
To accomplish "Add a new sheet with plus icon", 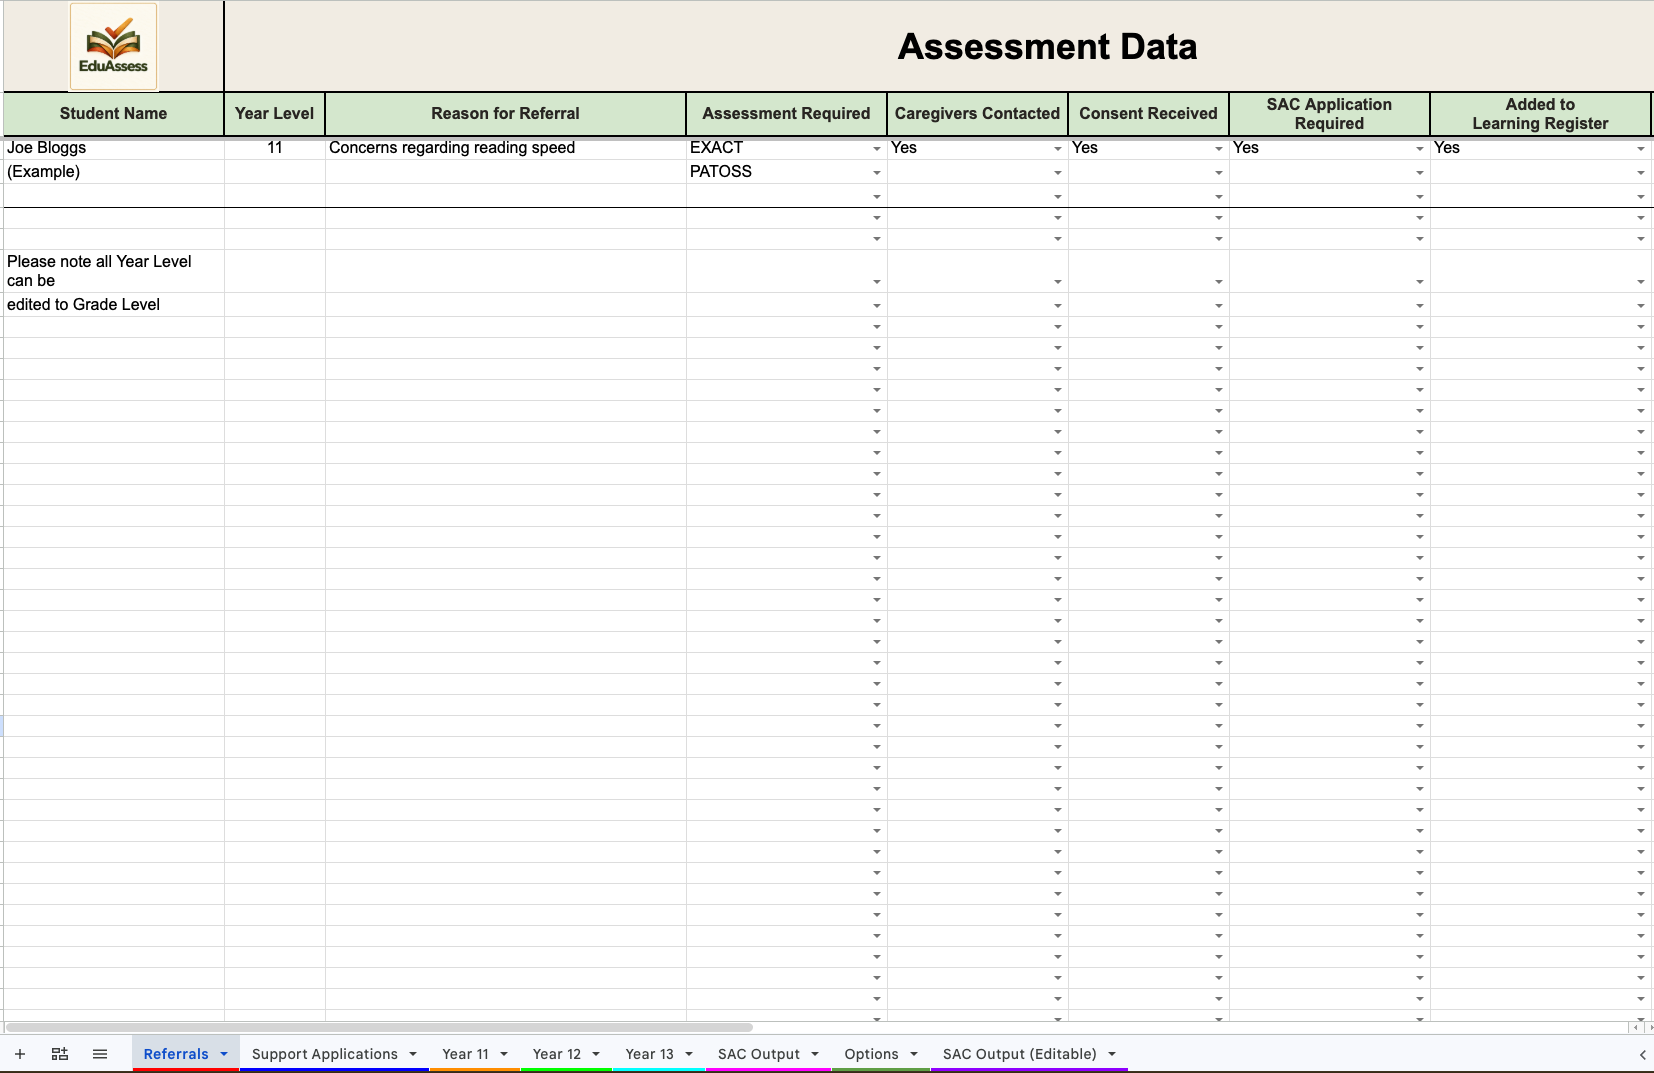I will 20,1054.
